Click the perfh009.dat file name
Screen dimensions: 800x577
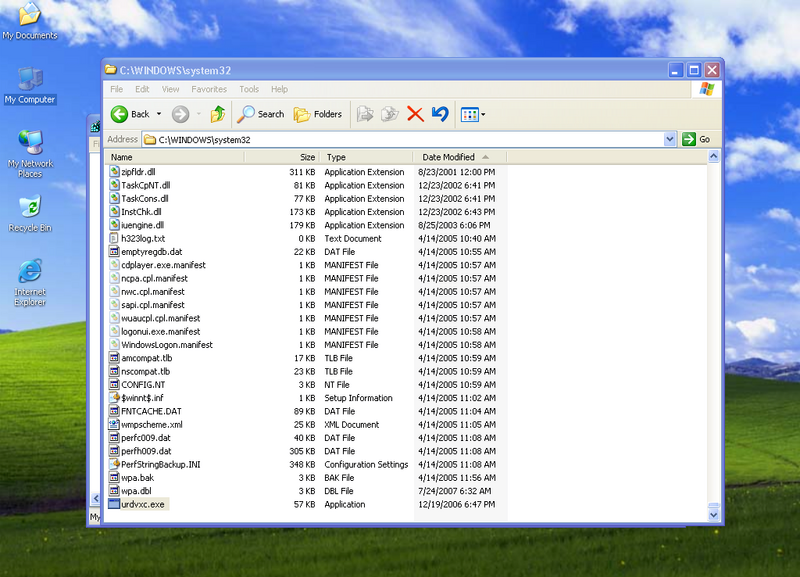point(146,451)
